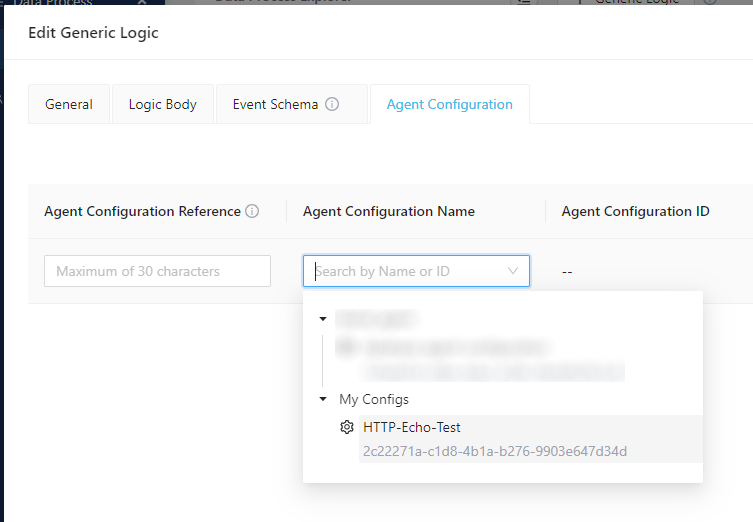Click info icon beside Agent Configuration Reference
The width and height of the screenshot is (753, 522).
tap(252, 211)
